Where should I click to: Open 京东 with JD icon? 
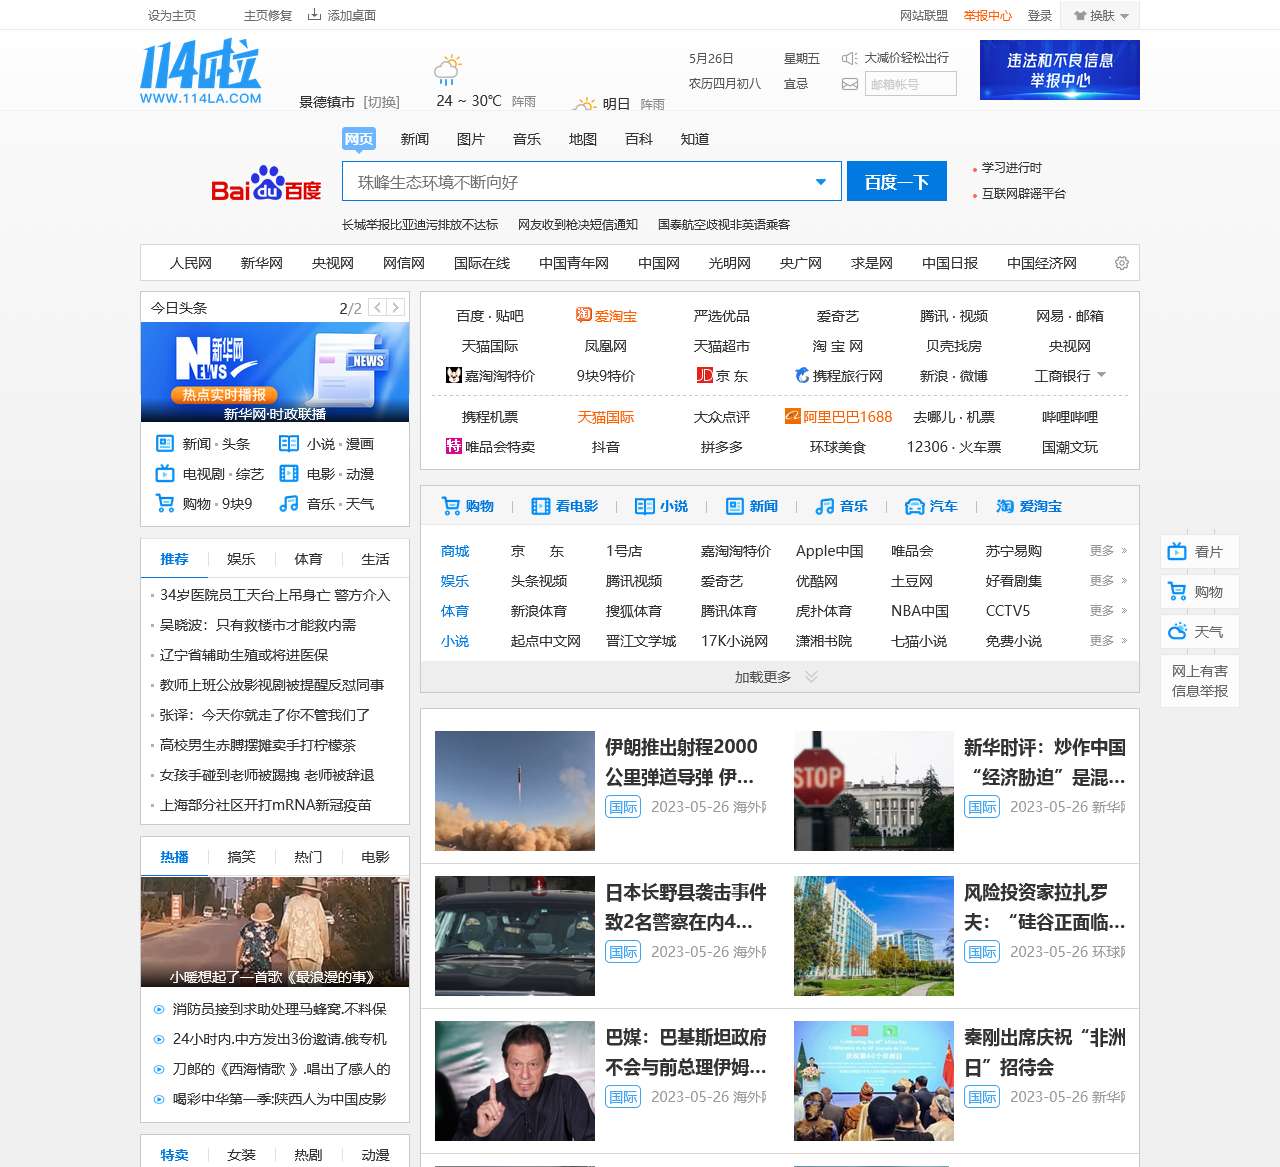click(x=722, y=376)
